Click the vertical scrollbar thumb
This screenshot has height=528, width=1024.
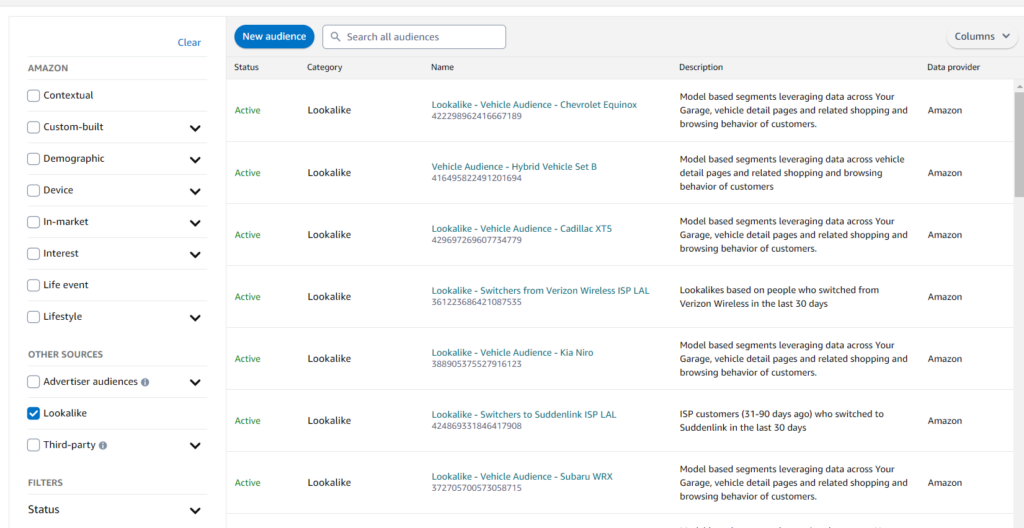coord(1019,144)
